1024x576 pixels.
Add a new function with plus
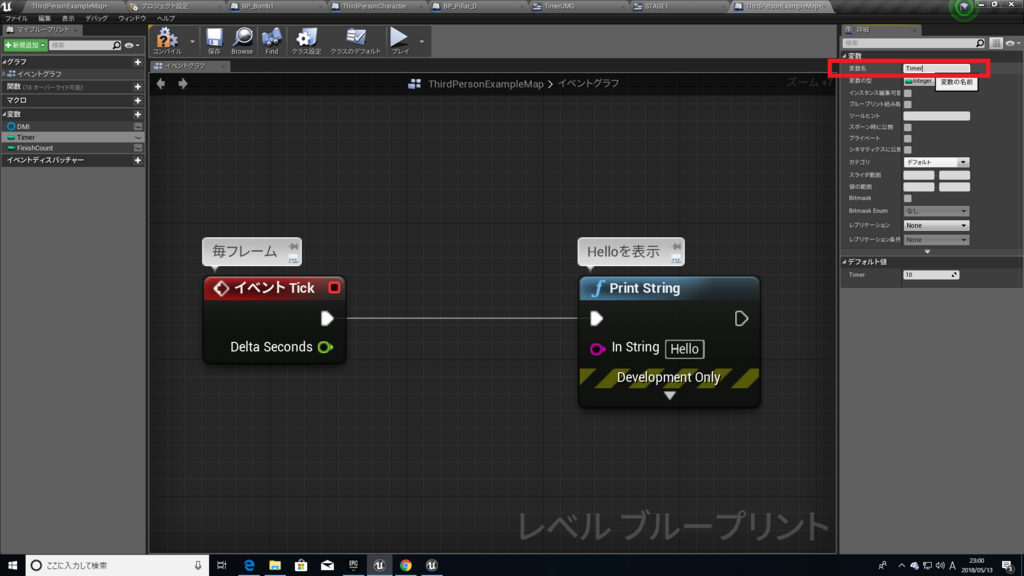click(x=138, y=87)
